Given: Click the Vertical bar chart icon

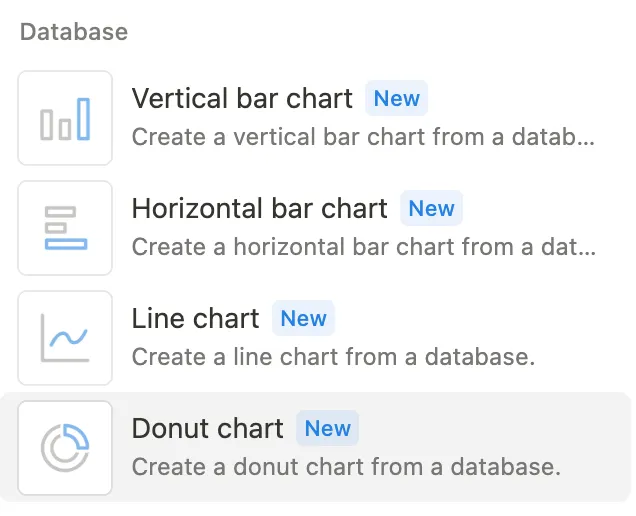Looking at the screenshot, I should click(x=65, y=118).
